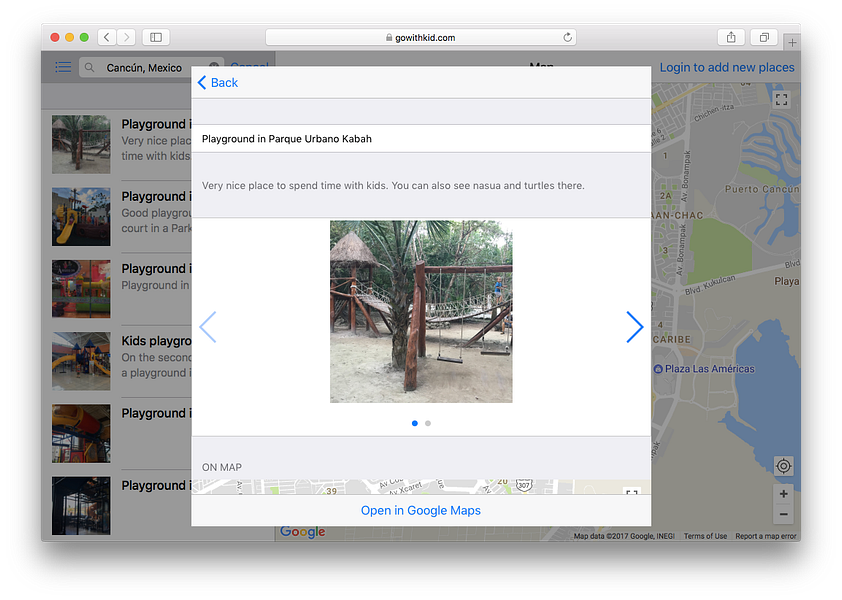Open a new Safari tab

792,42
